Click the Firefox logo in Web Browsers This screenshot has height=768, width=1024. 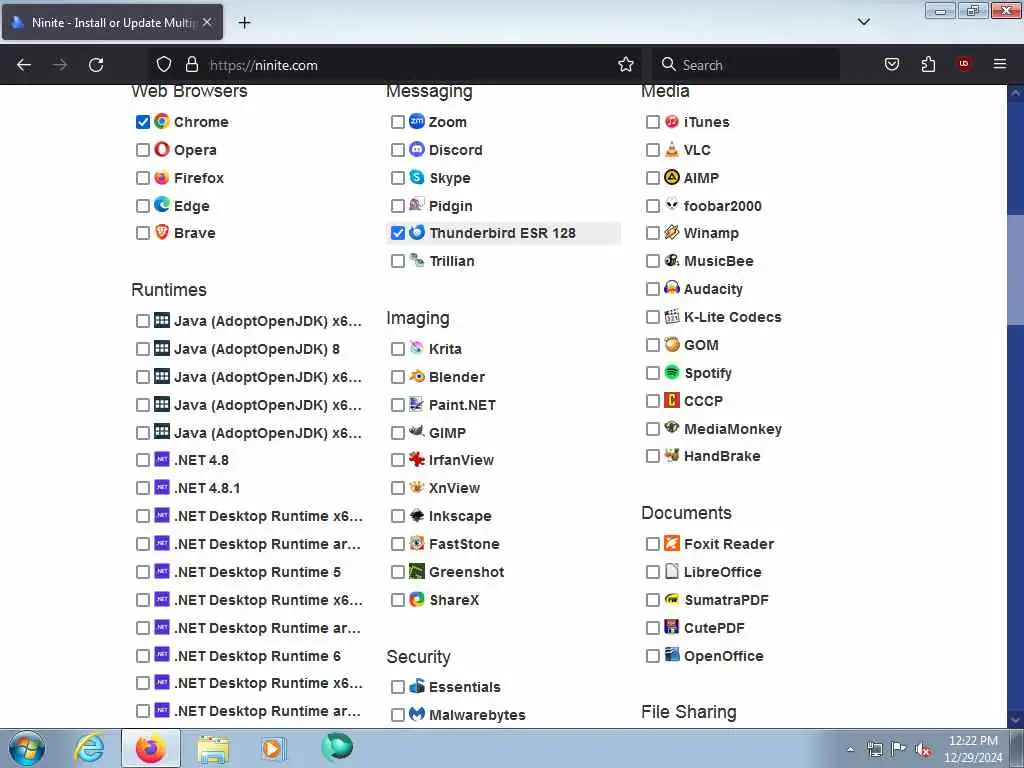click(162, 178)
